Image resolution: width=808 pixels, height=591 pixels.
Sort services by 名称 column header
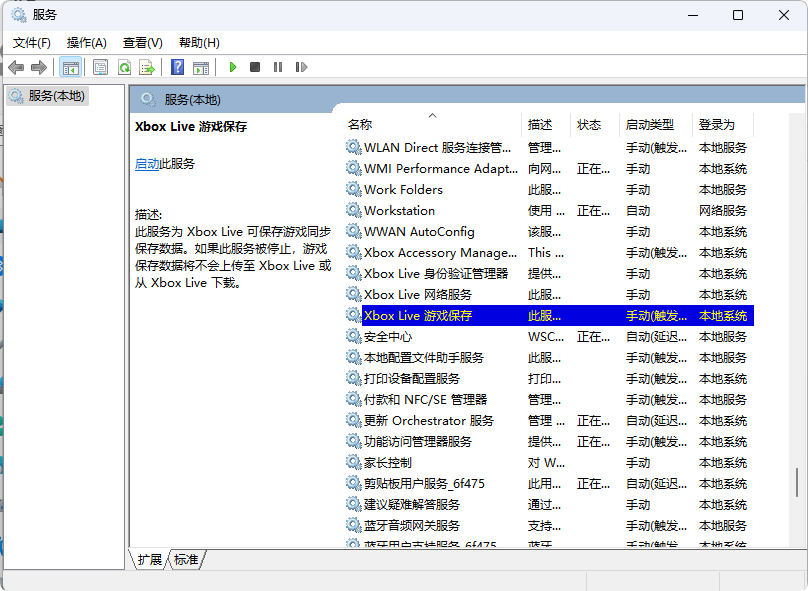[x=360, y=125]
